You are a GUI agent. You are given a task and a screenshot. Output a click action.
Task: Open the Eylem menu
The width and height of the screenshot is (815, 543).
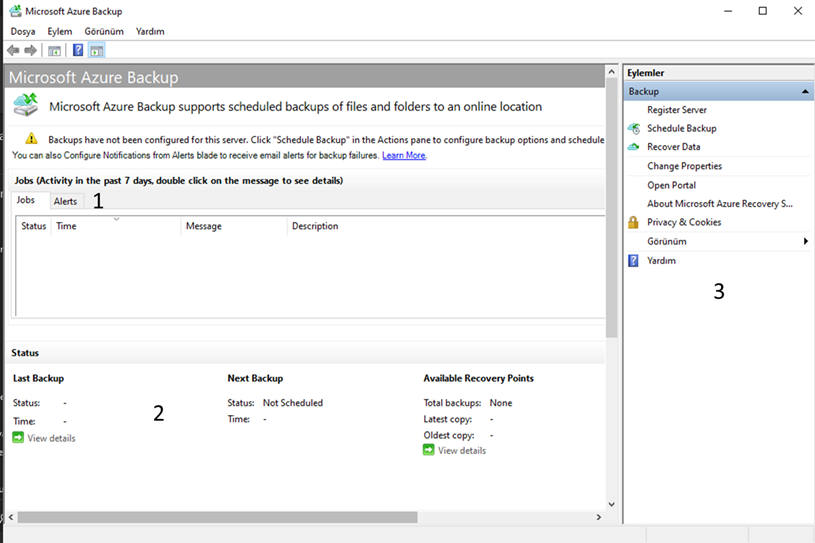tap(60, 31)
